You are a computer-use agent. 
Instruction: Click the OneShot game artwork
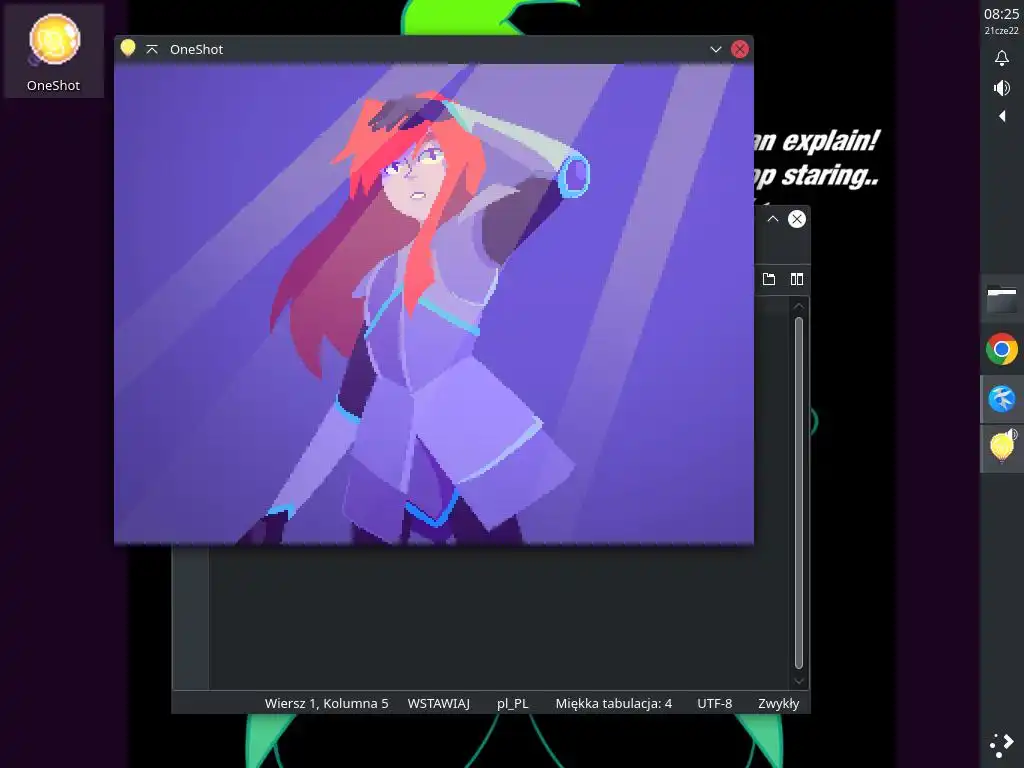(434, 304)
